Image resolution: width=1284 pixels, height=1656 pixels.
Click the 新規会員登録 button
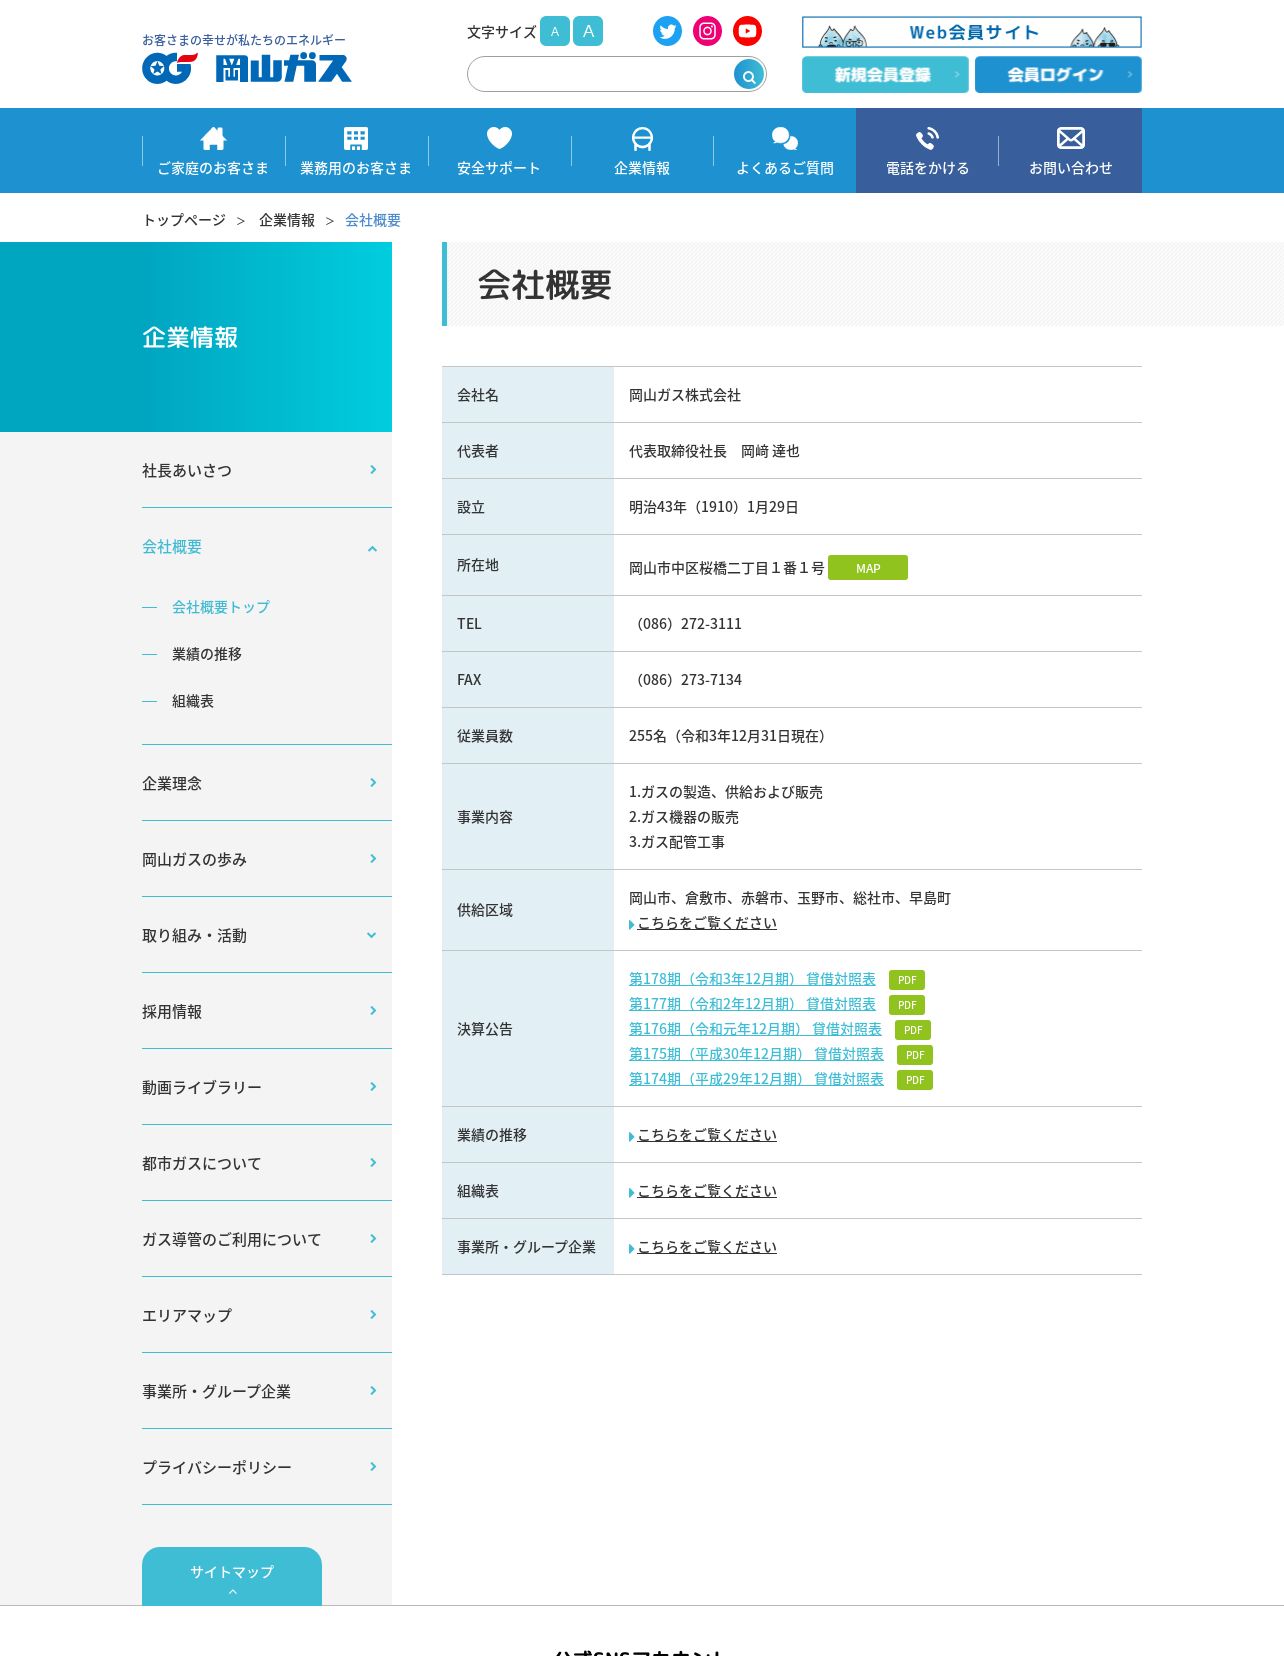click(x=885, y=75)
